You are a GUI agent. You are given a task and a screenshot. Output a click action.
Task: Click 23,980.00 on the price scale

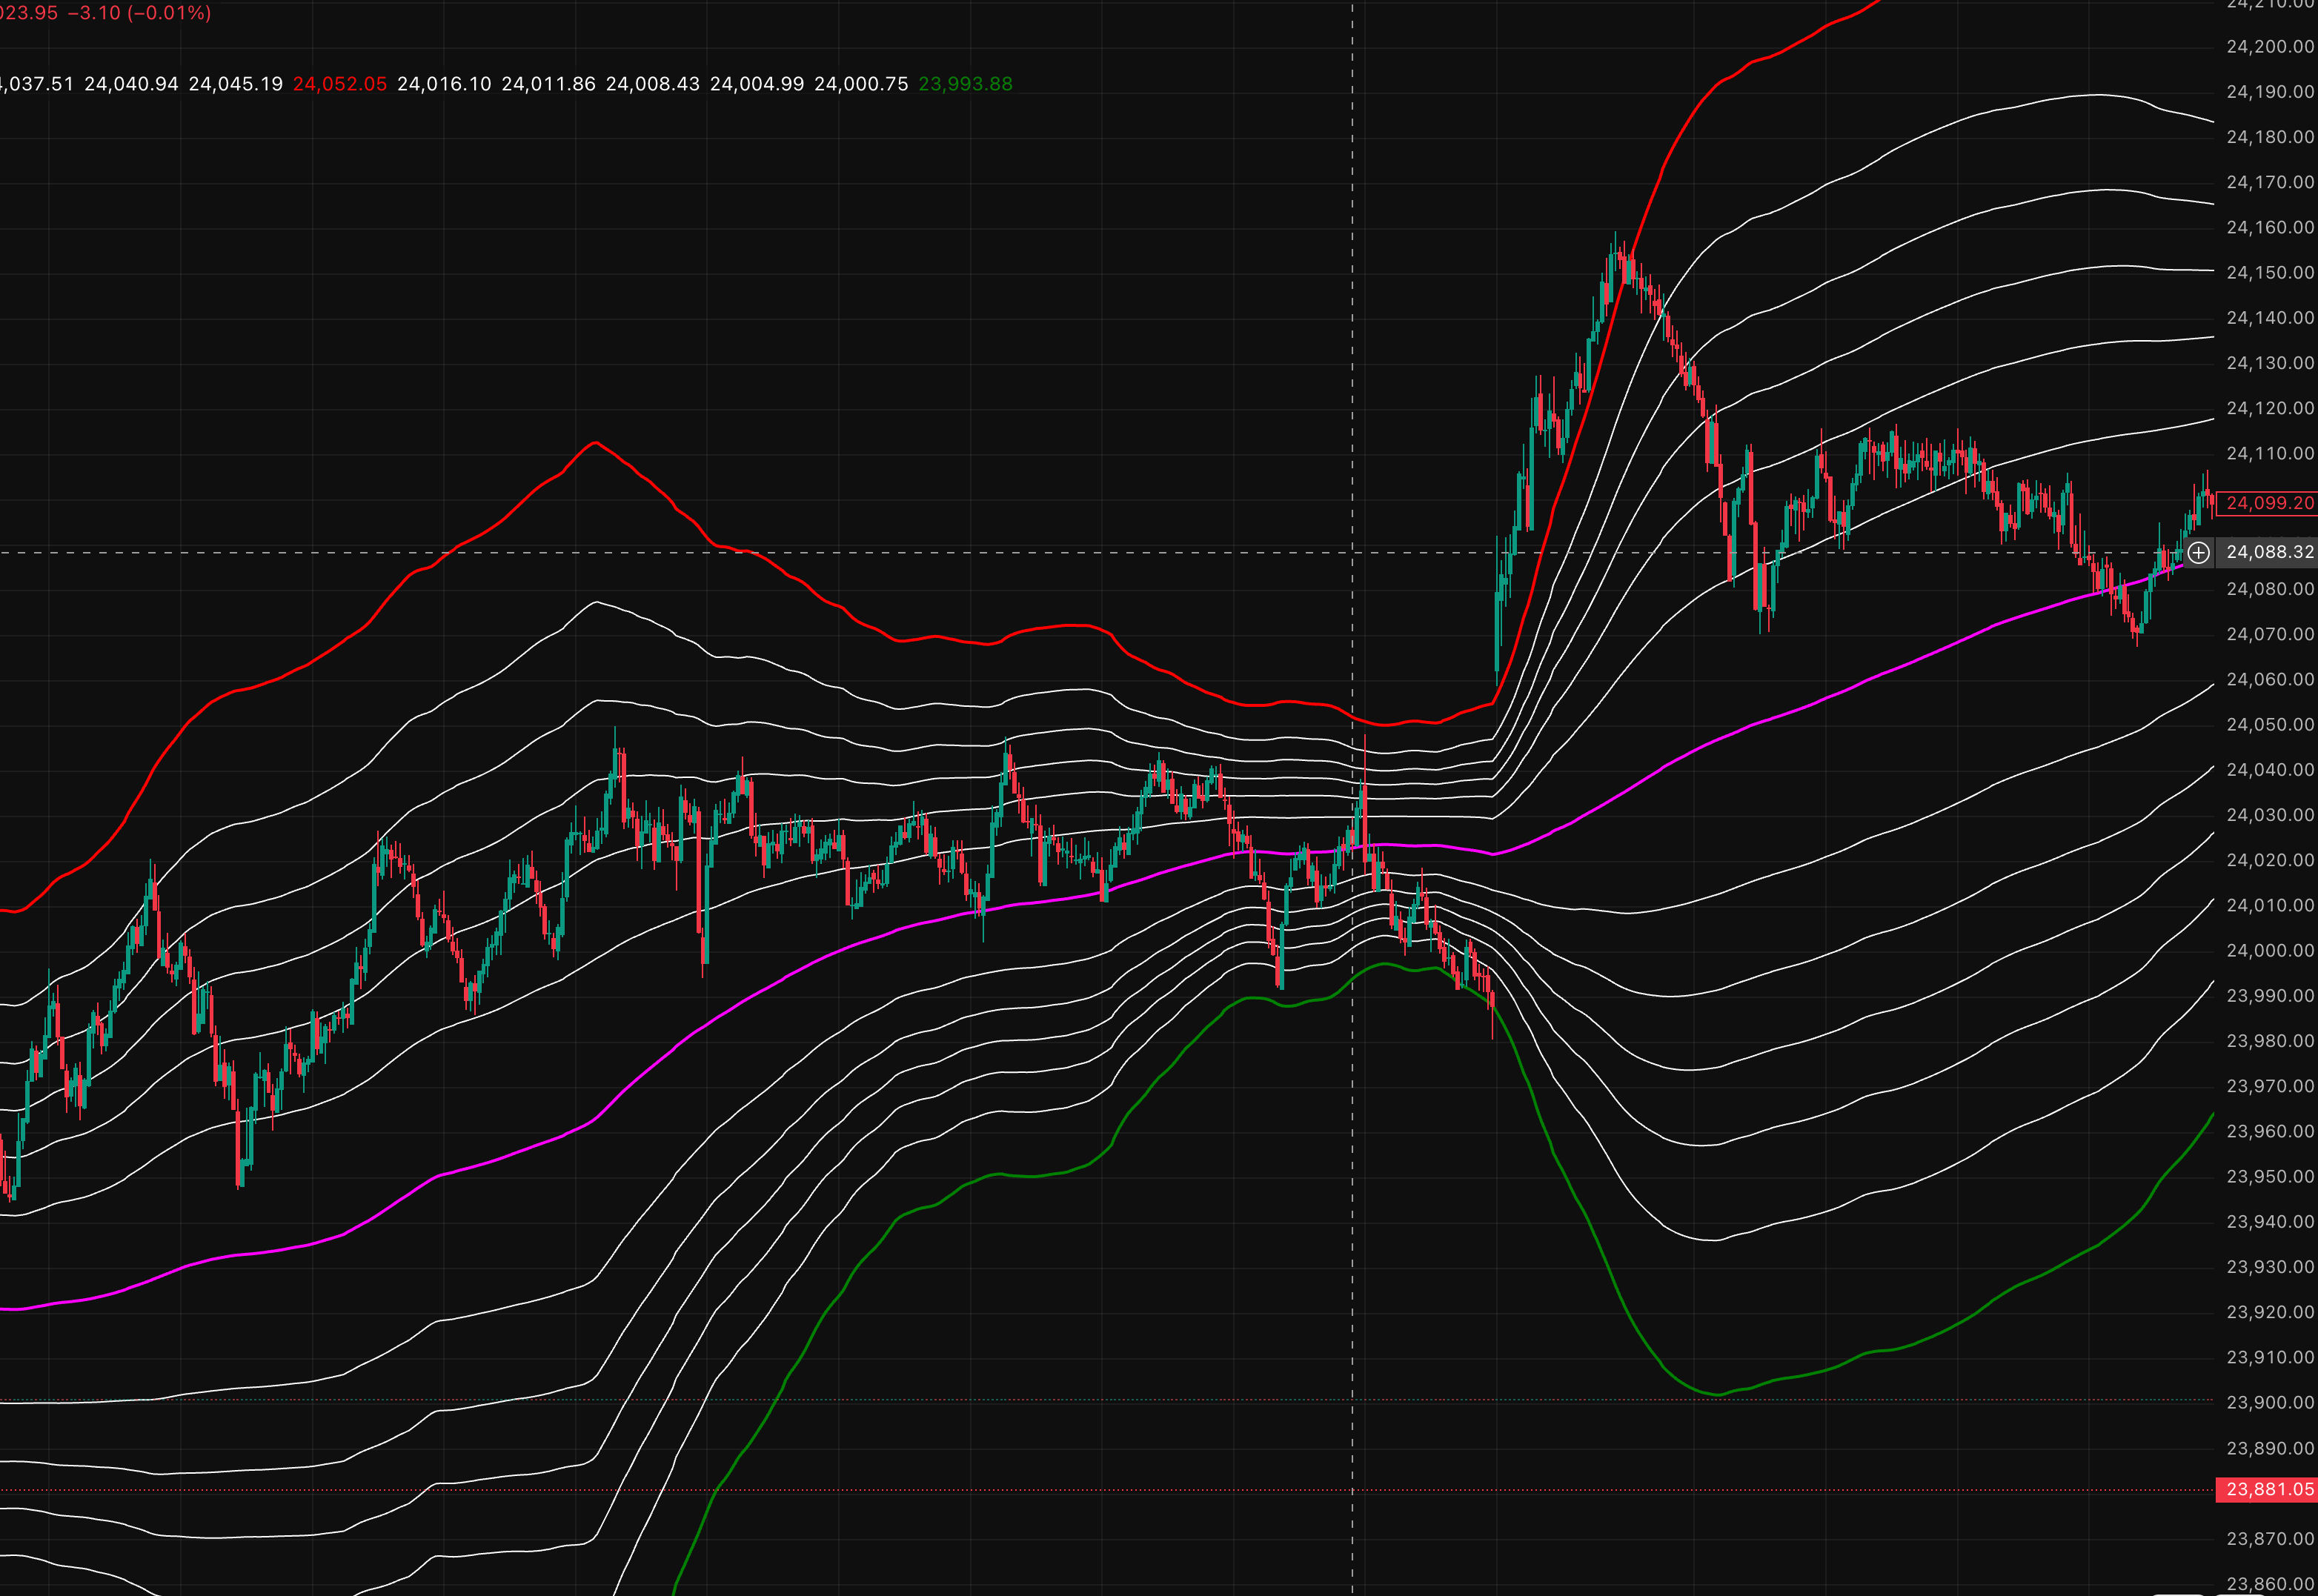tap(2270, 1041)
